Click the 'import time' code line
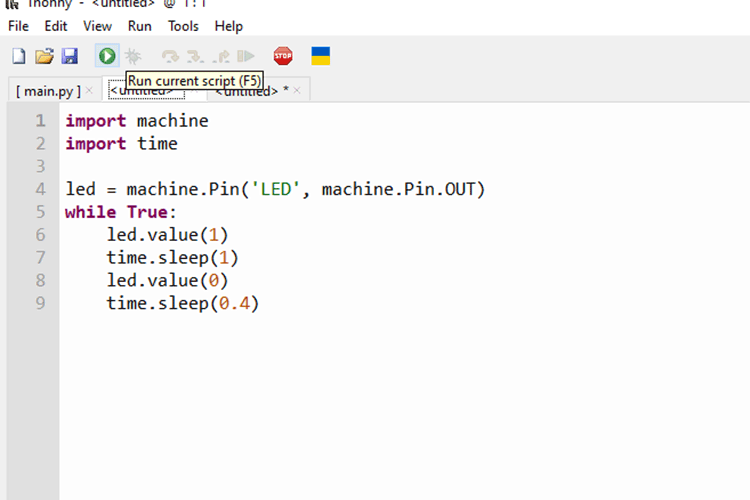Viewport: 750px width, 500px height. (121, 144)
